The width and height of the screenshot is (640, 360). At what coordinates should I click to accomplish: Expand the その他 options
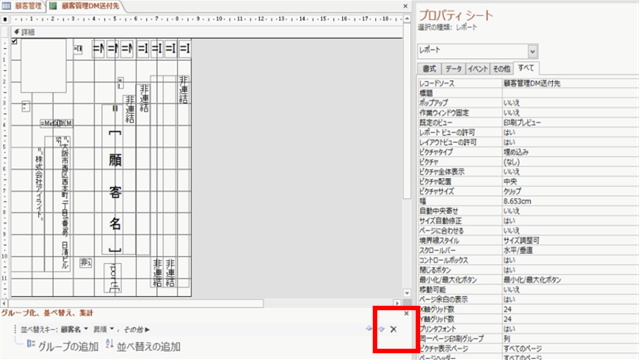tap(136, 329)
